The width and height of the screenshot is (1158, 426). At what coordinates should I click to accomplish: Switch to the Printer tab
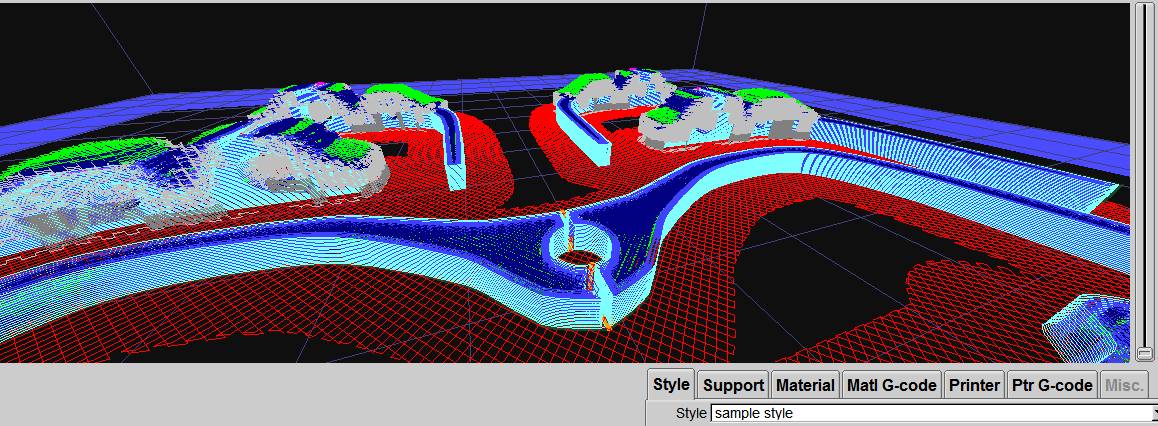(x=974, y=385)
